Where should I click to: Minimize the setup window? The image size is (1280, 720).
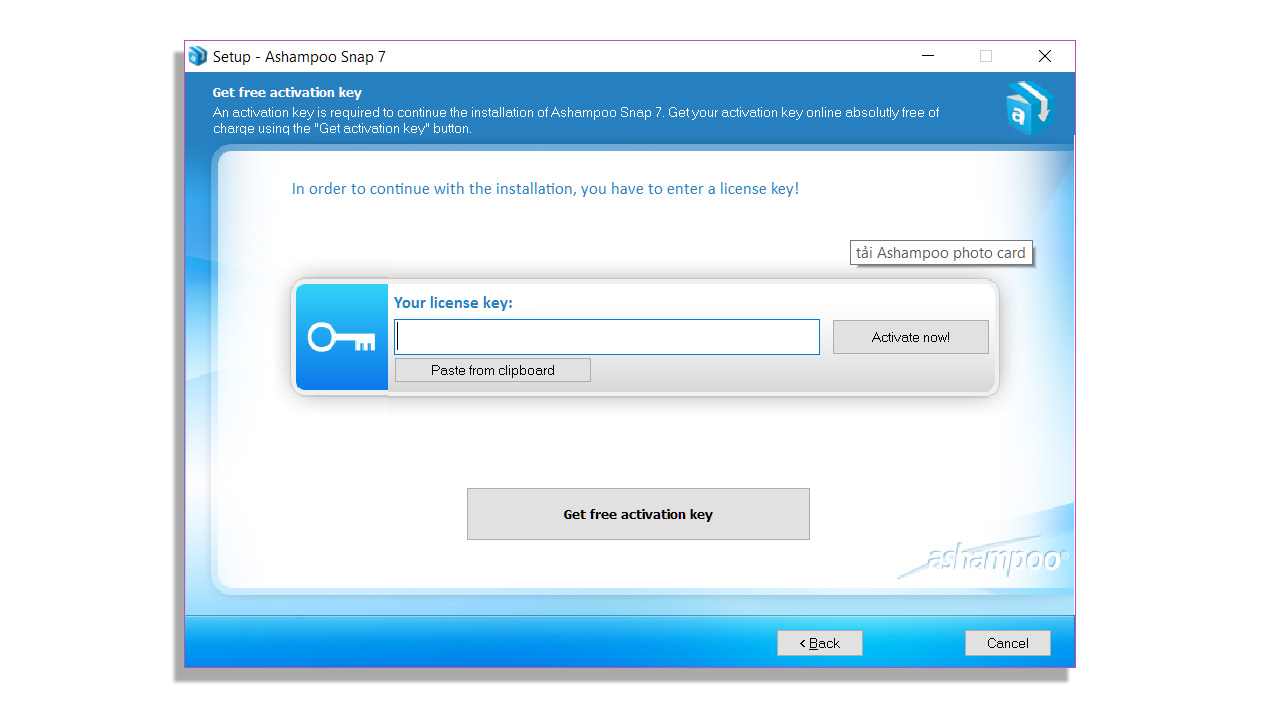(x=927, y=56)
